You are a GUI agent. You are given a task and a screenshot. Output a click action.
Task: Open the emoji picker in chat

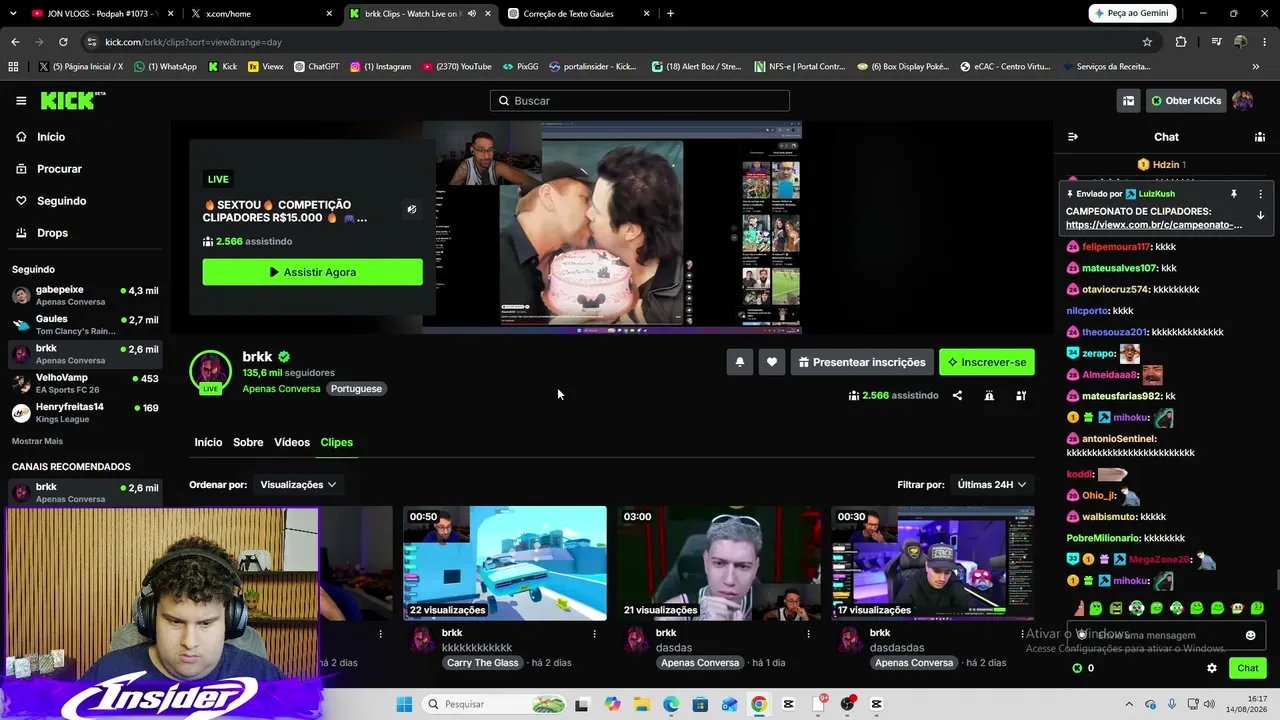1250,635
